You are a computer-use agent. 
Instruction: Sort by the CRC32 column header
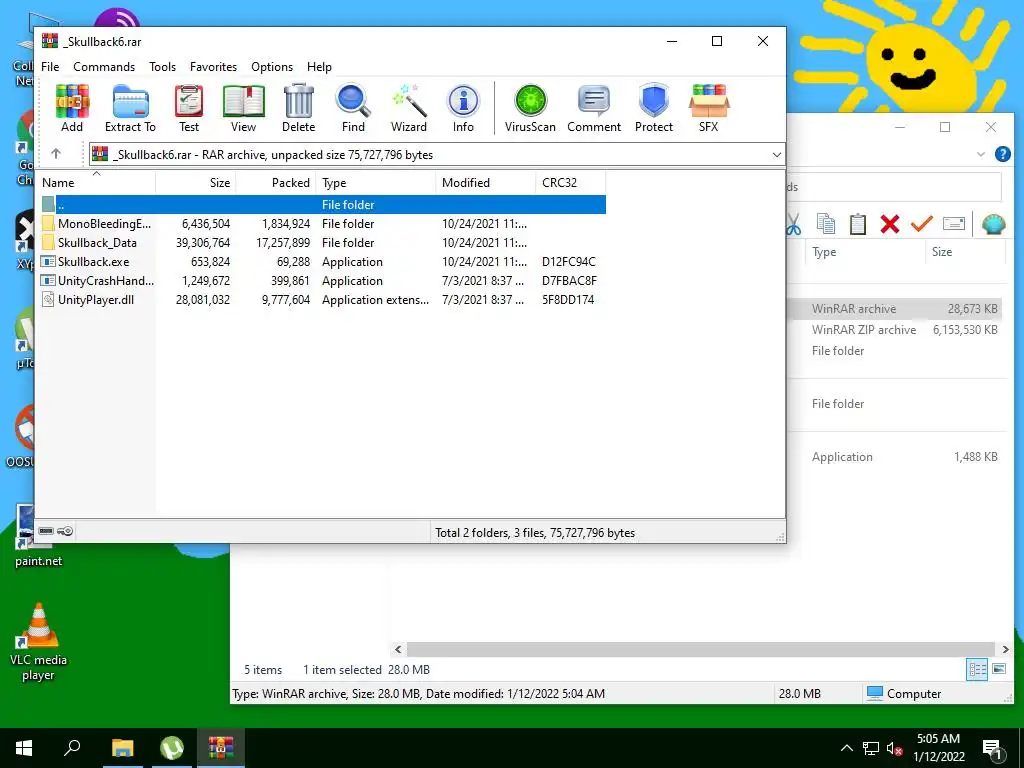571,183
